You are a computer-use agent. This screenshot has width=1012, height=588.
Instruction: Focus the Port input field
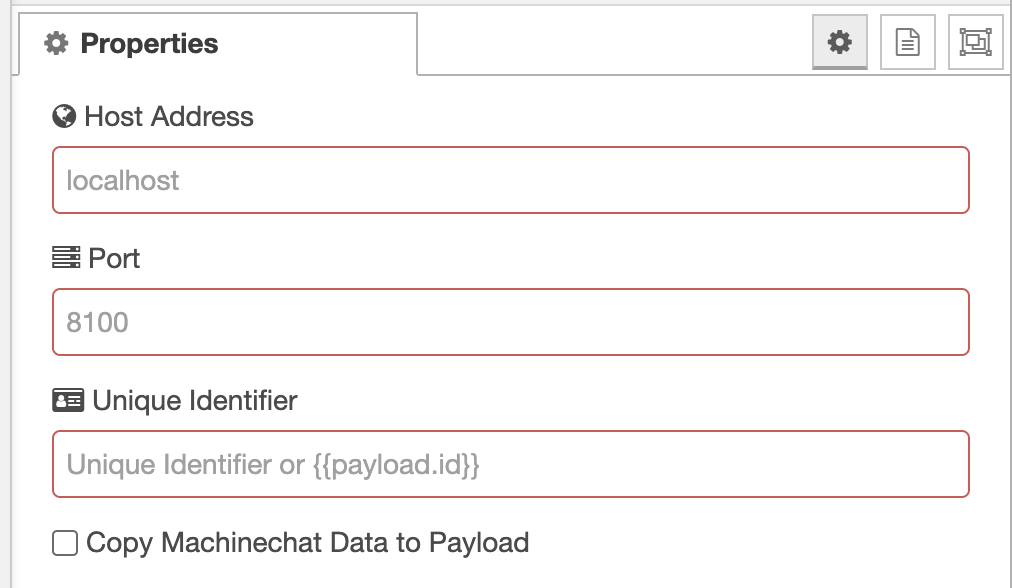[510, 322]
